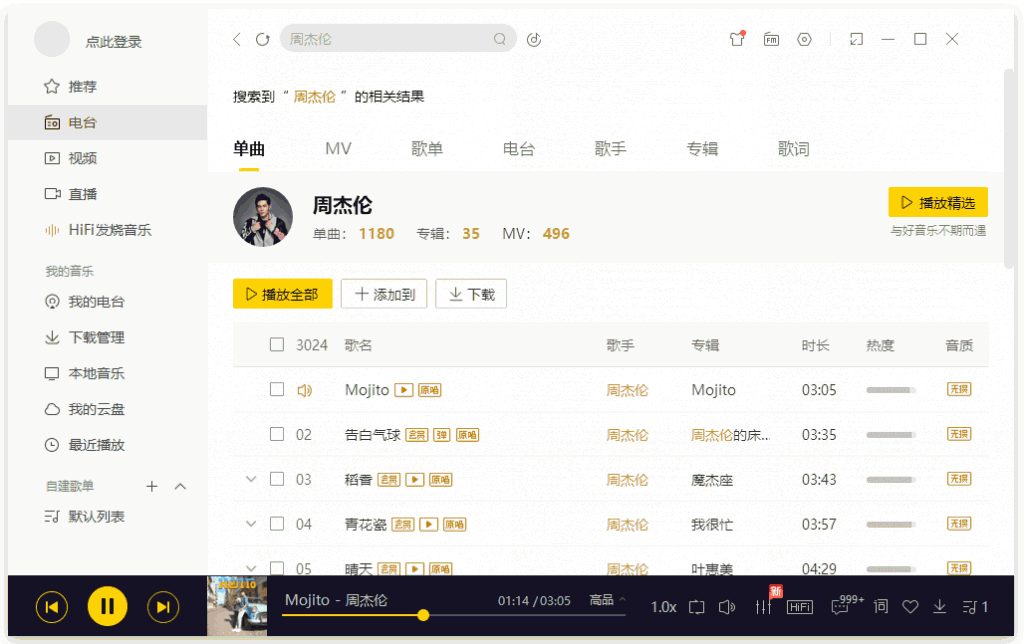Screen dimensions: 1024x644
Task: Check the 青花瓷 row checkbox
Action: tap(277, 524)
